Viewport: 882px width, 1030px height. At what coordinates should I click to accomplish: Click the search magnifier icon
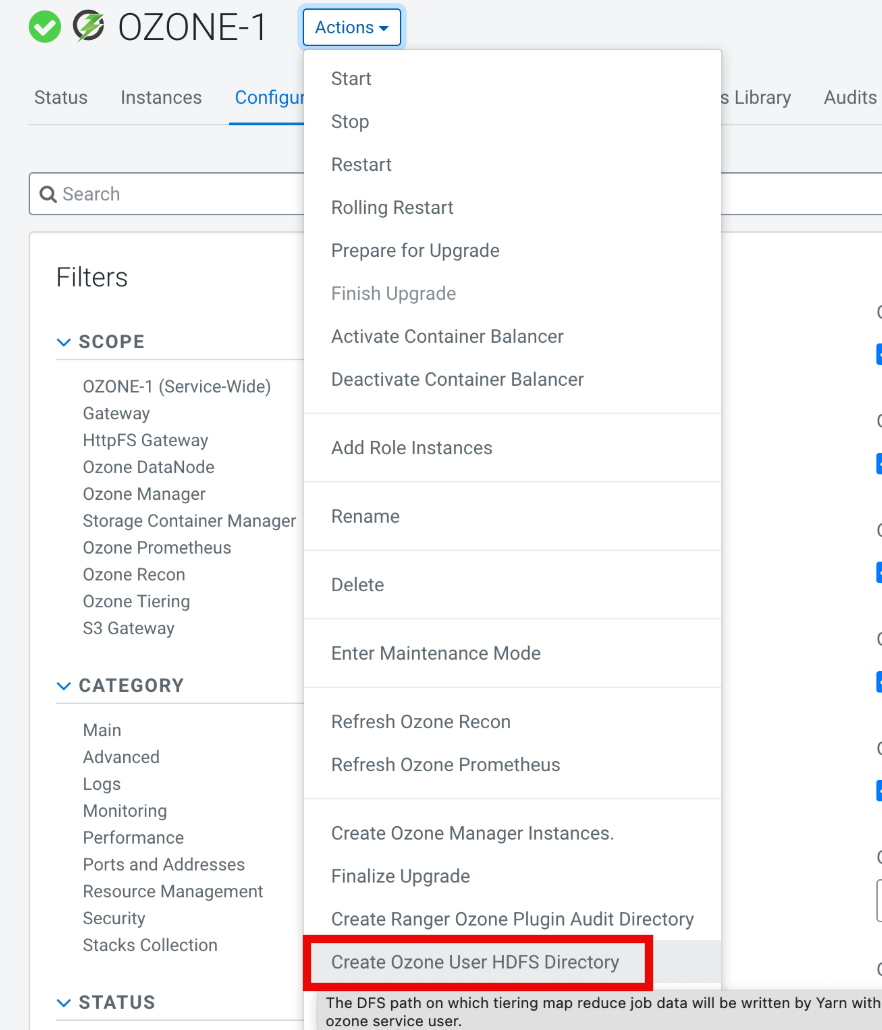pyautogui.click(x=48, y=194)
